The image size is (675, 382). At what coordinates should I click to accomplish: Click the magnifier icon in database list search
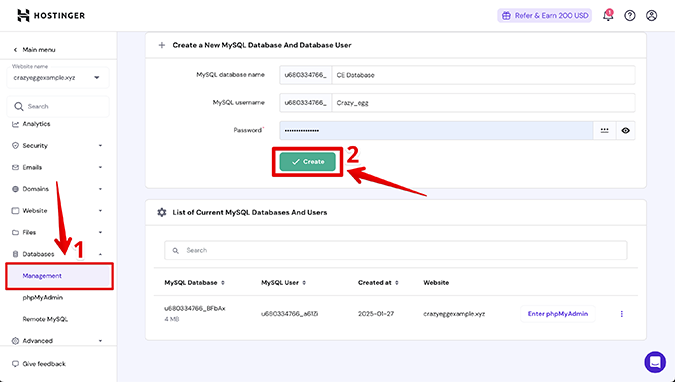(x=176, y=251)
